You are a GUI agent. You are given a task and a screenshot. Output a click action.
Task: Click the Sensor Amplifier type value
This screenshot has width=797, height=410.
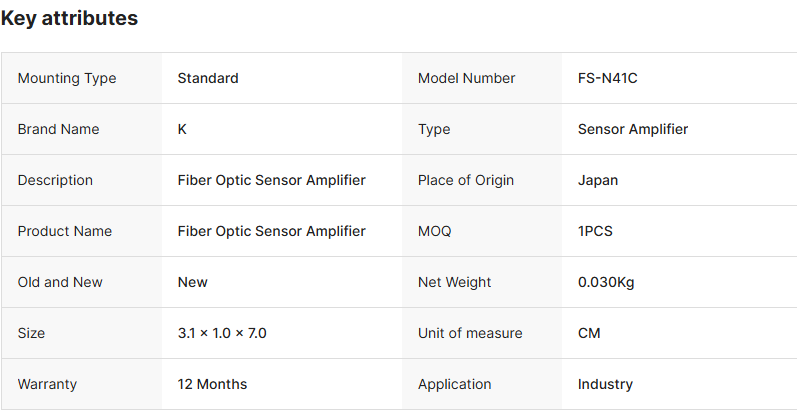point(633,129)
